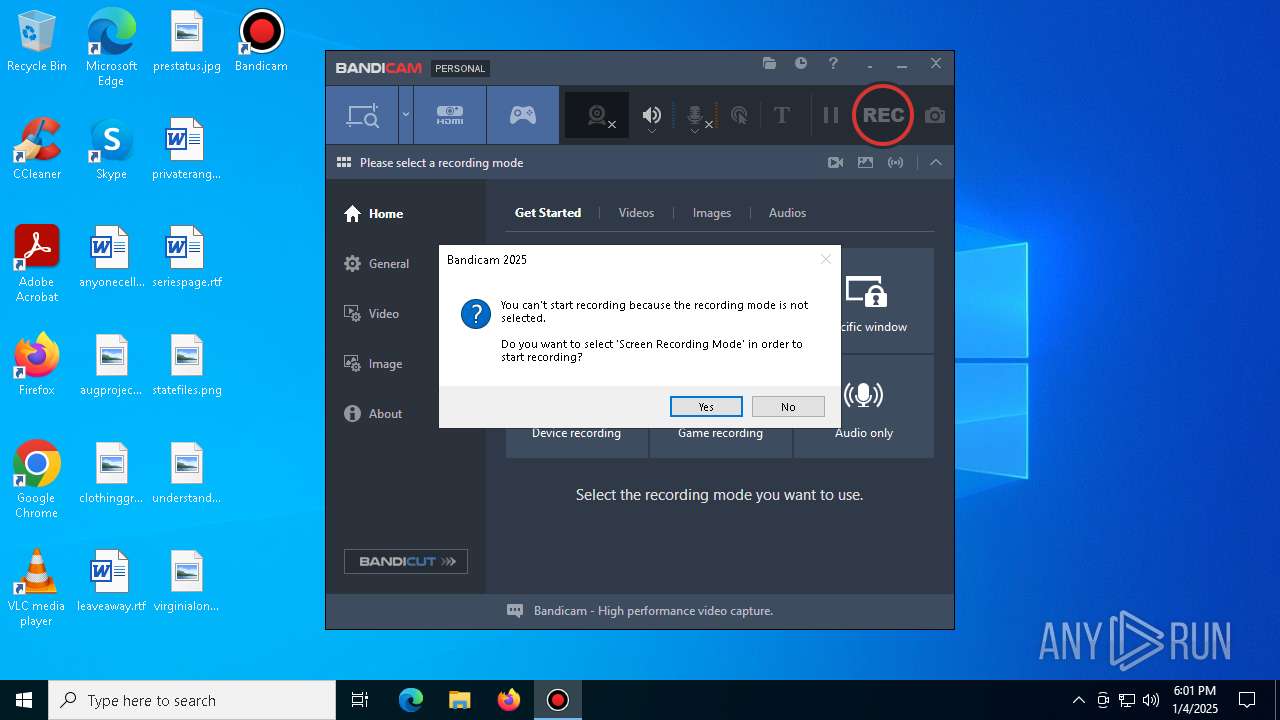Select game recording mode gamepad icon
Image resolution: width=1280 pixels, height=720 pixels.
(523, 115)
